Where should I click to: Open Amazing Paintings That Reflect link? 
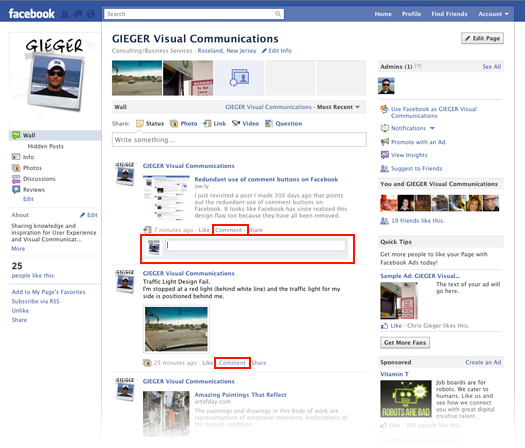tap(240, 395)
